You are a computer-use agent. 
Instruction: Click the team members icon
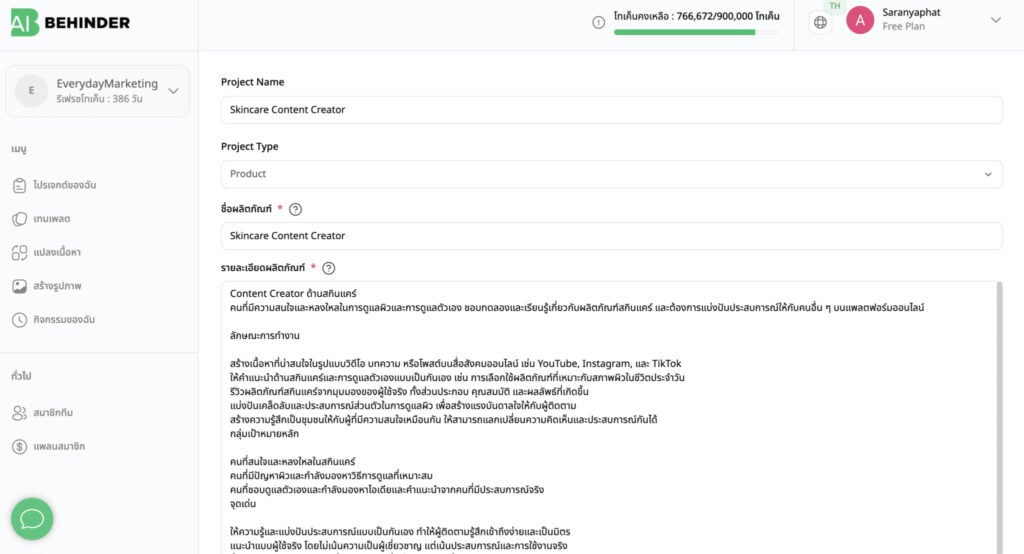click(x=20, y=413)
